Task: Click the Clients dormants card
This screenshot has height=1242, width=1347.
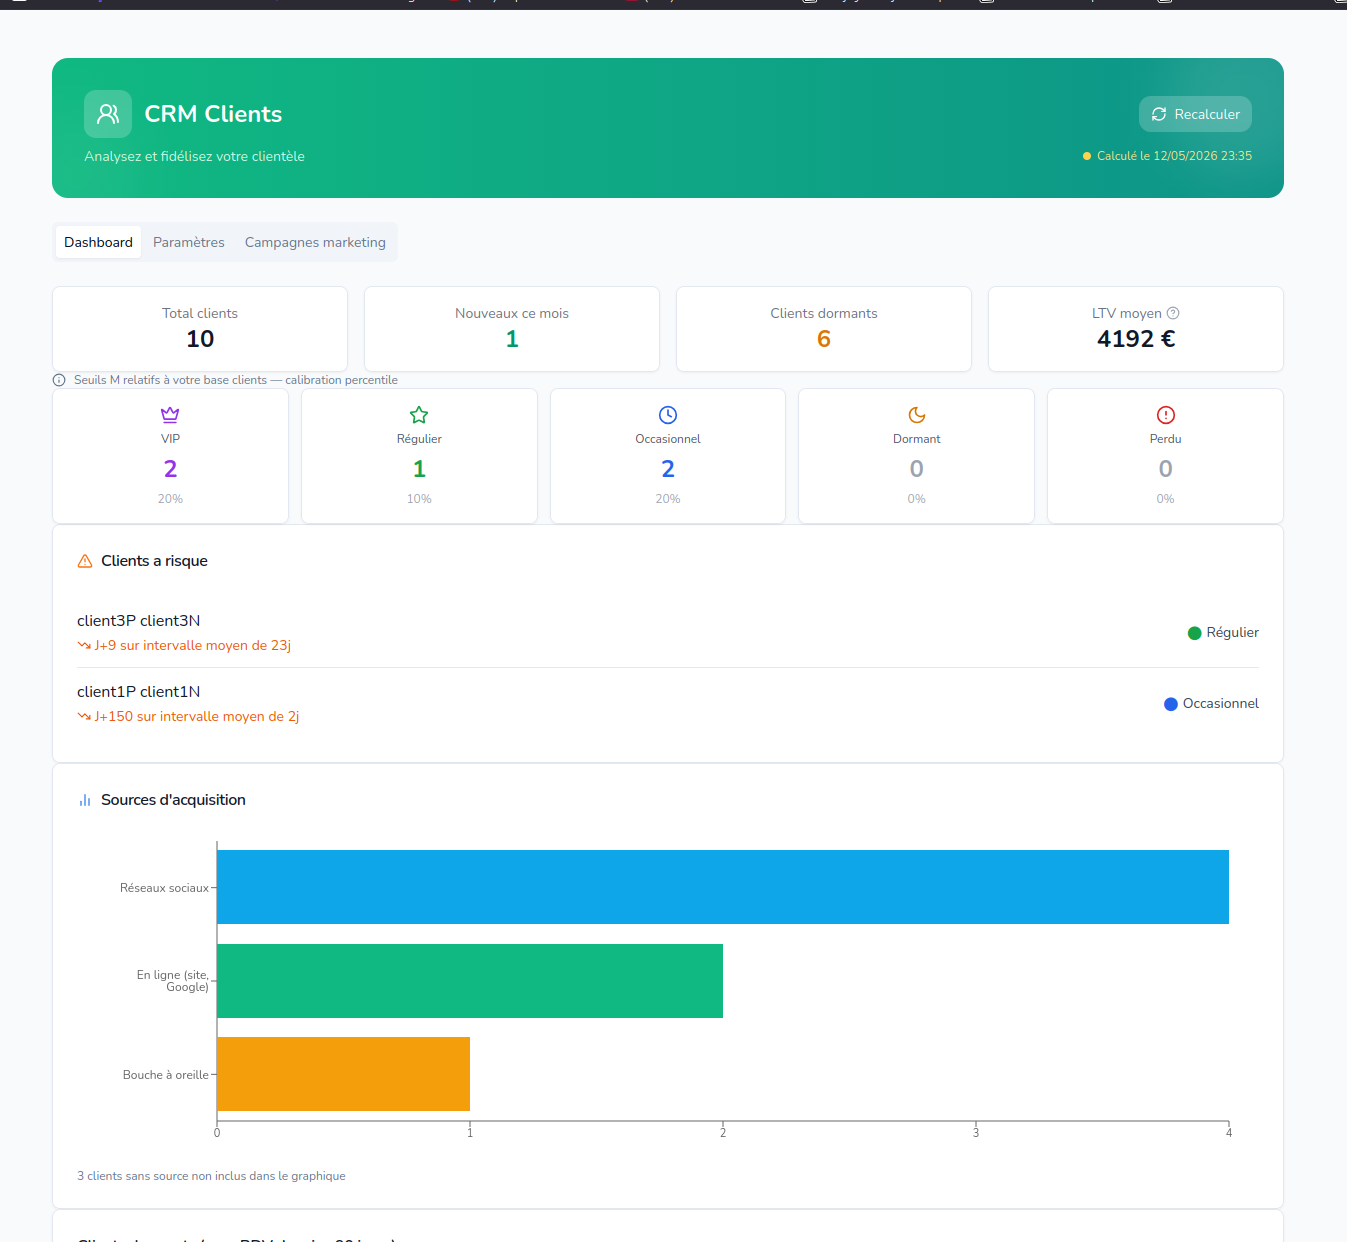Action: click(824, 329)
